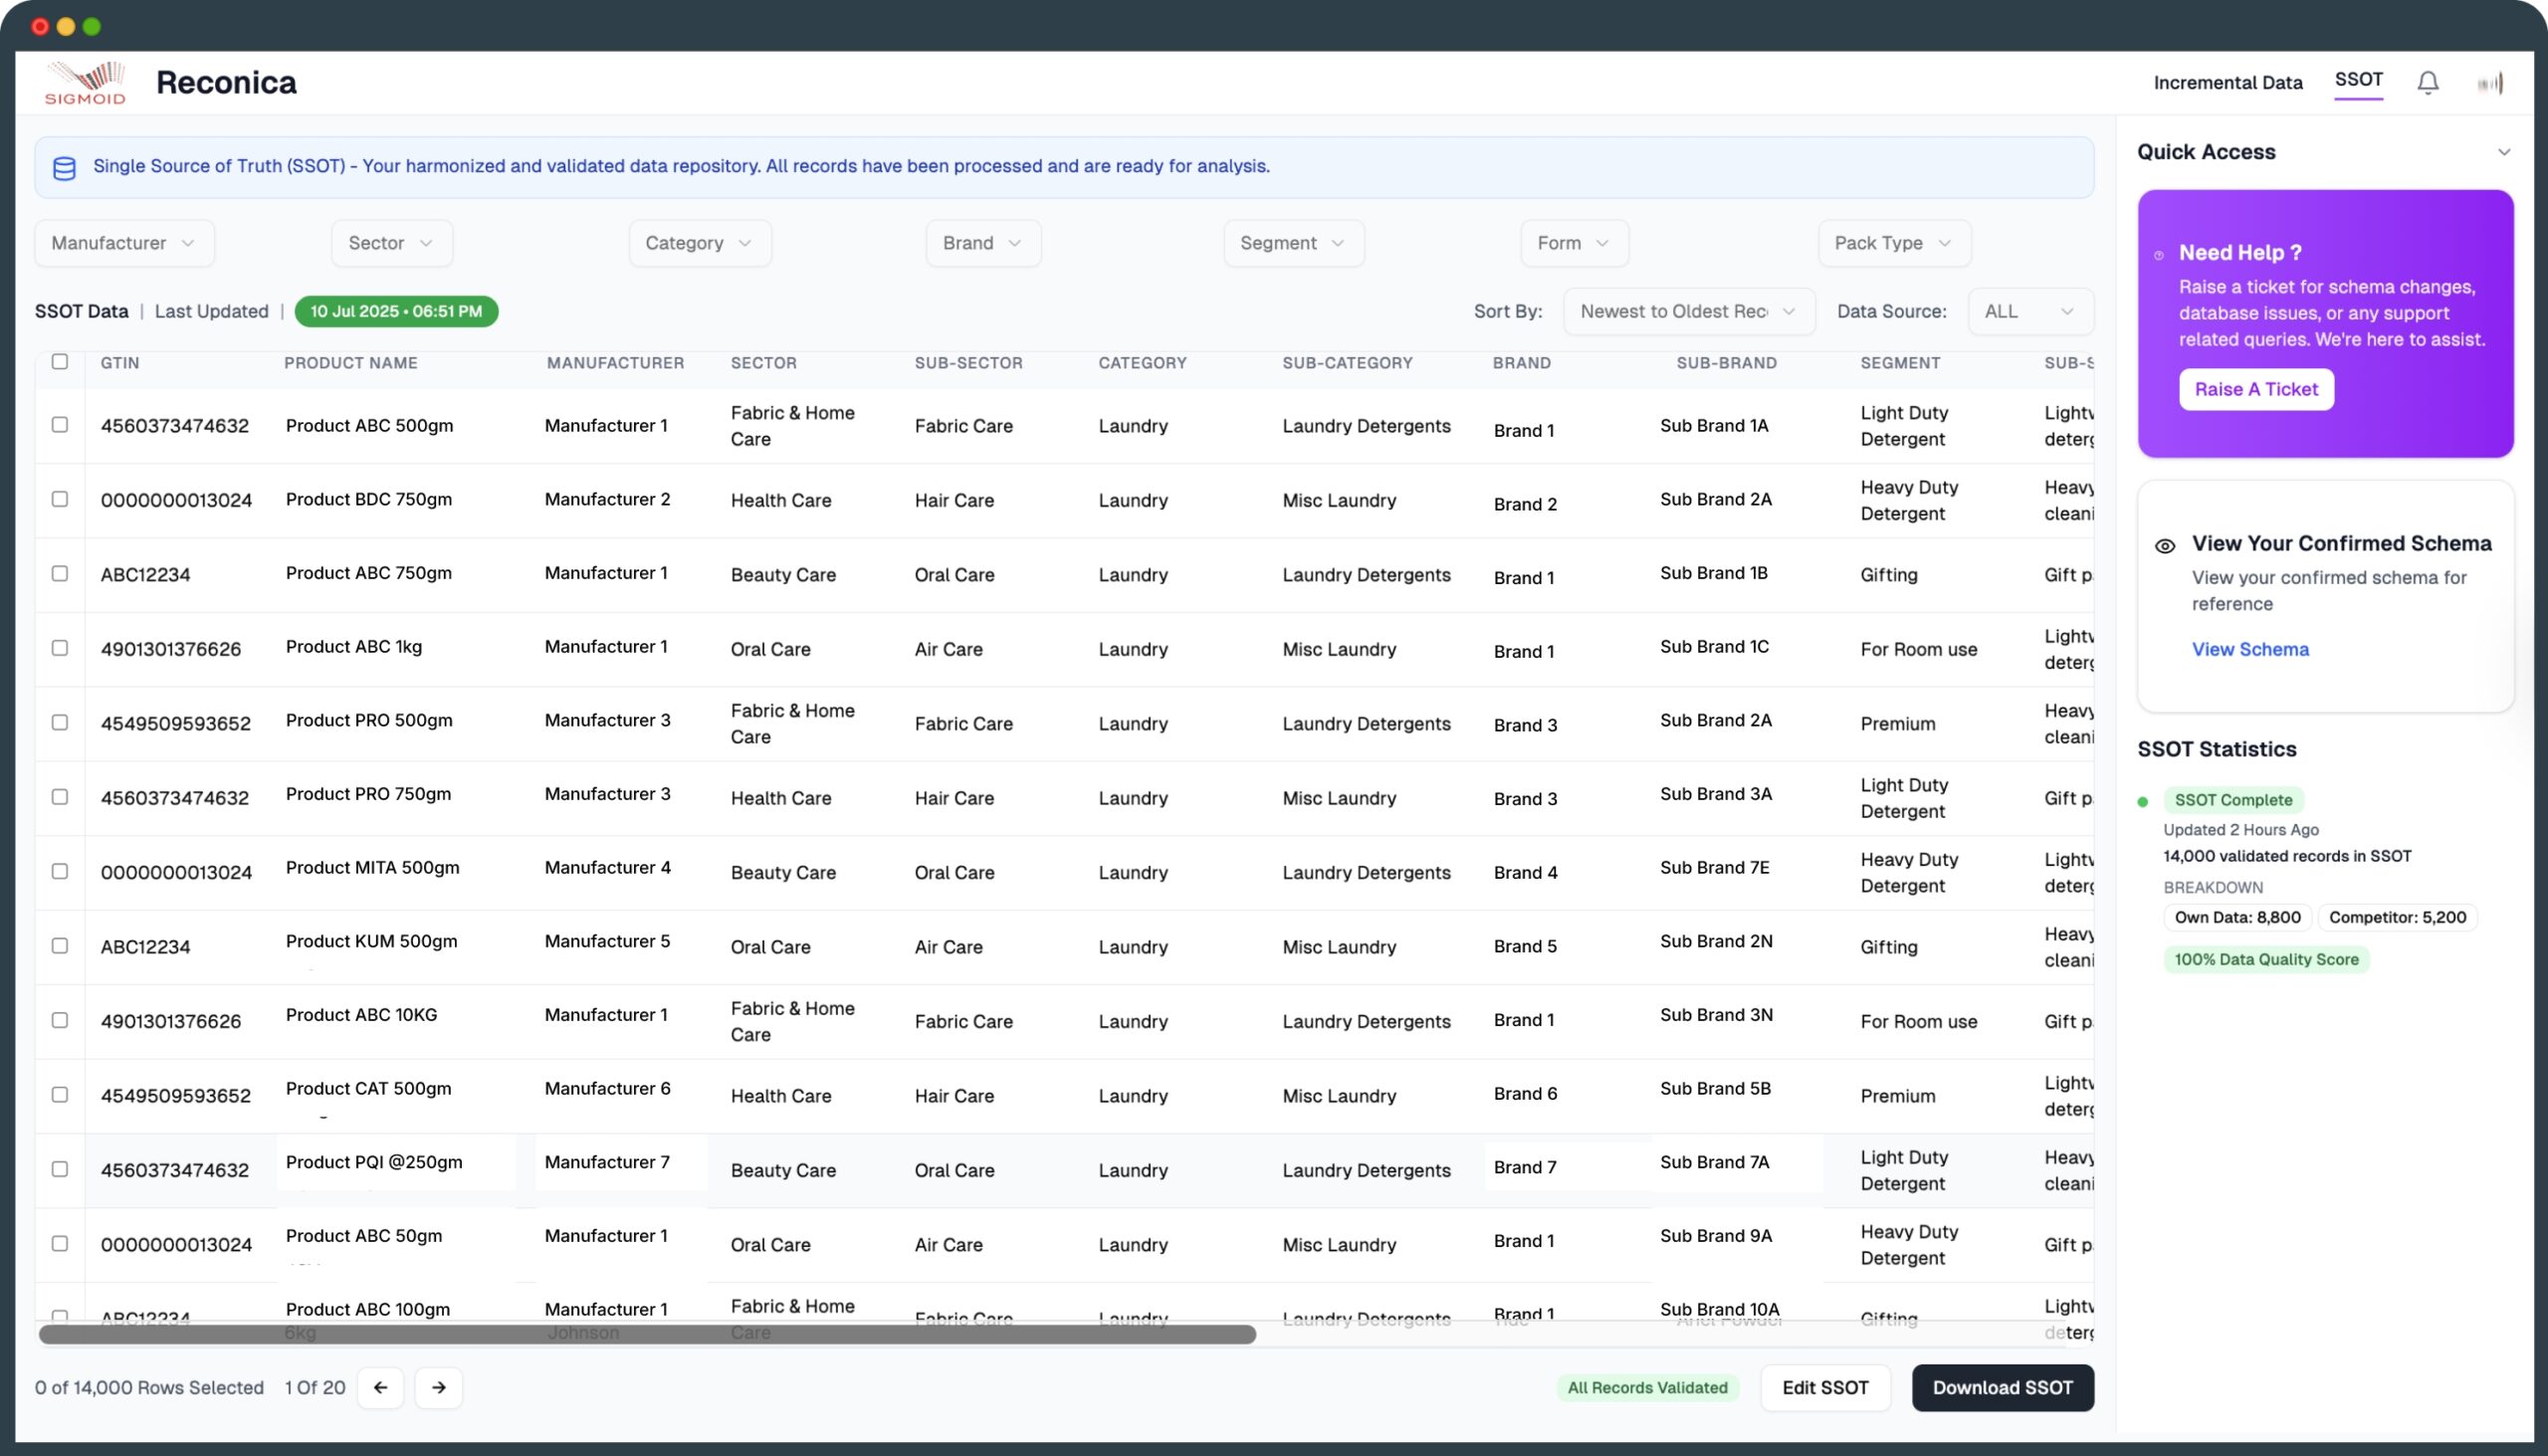Open the Manufacturer filter dropdown
The image size is (2548, 1456).
pyautogui.click(x=124, y=243)
